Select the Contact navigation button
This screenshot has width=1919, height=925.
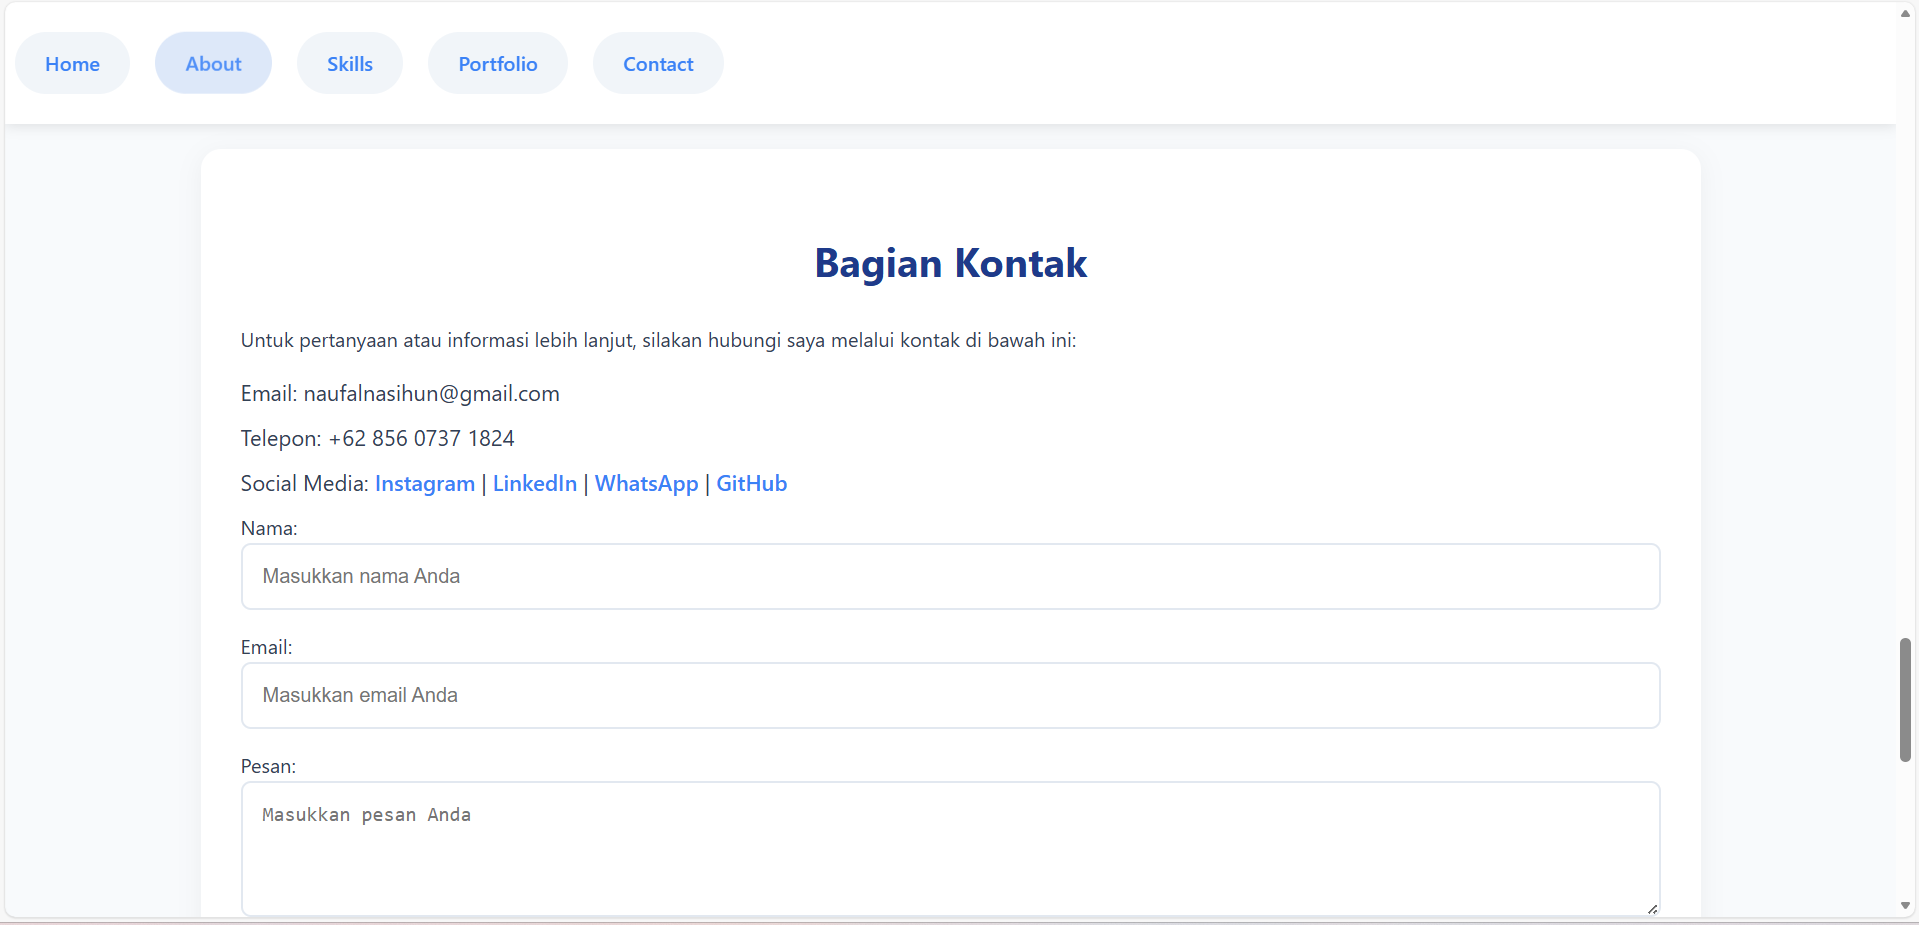[x=658, y=62]
